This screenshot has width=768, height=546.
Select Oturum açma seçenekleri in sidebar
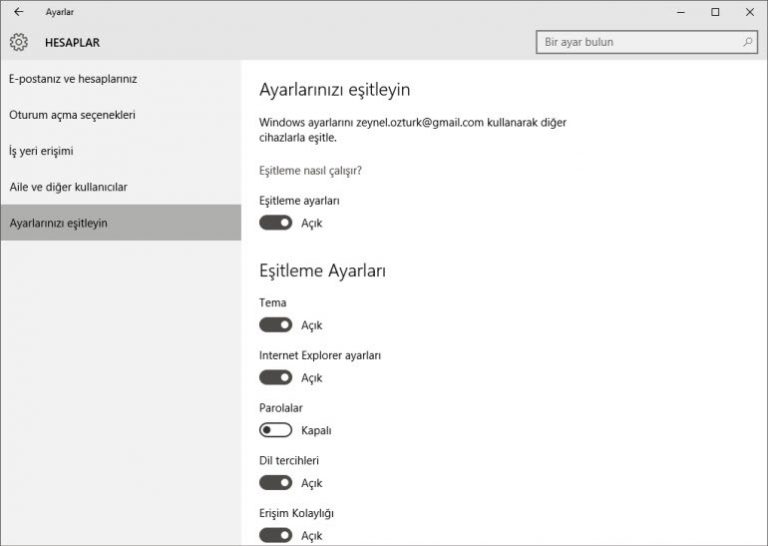point(72,115)
